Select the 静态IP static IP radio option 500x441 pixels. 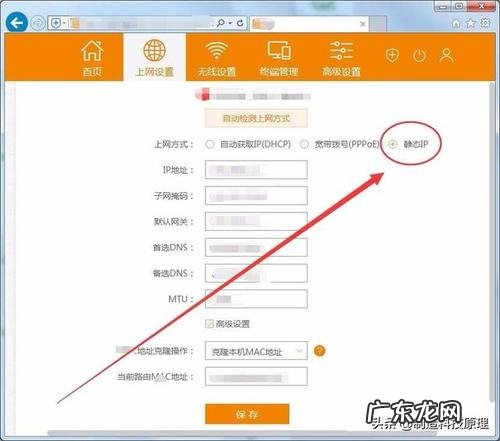tap(393, 144)
